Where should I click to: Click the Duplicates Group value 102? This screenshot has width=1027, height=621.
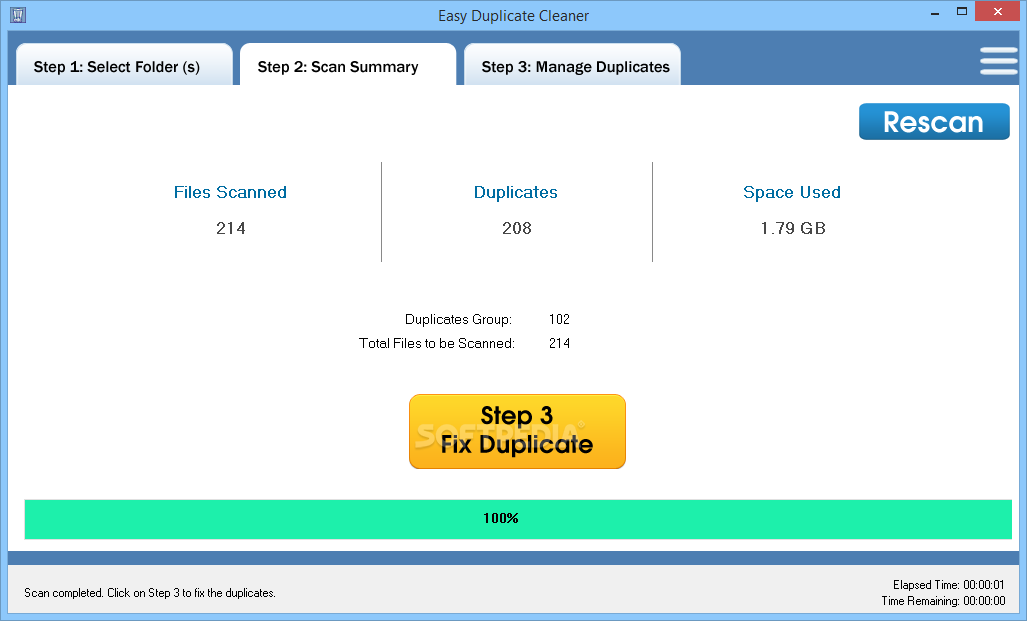[x=559, y=319]
